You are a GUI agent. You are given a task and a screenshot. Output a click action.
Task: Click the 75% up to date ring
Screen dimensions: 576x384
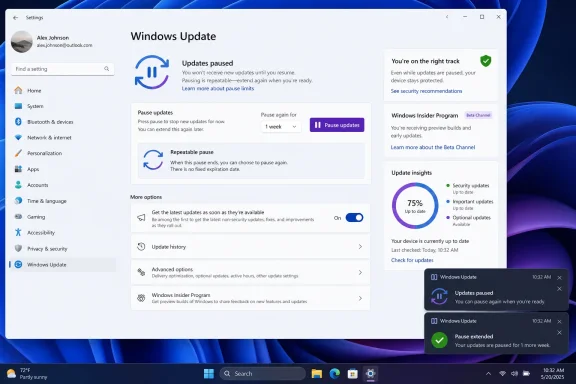pyautogui.click(x=415, y=206)
